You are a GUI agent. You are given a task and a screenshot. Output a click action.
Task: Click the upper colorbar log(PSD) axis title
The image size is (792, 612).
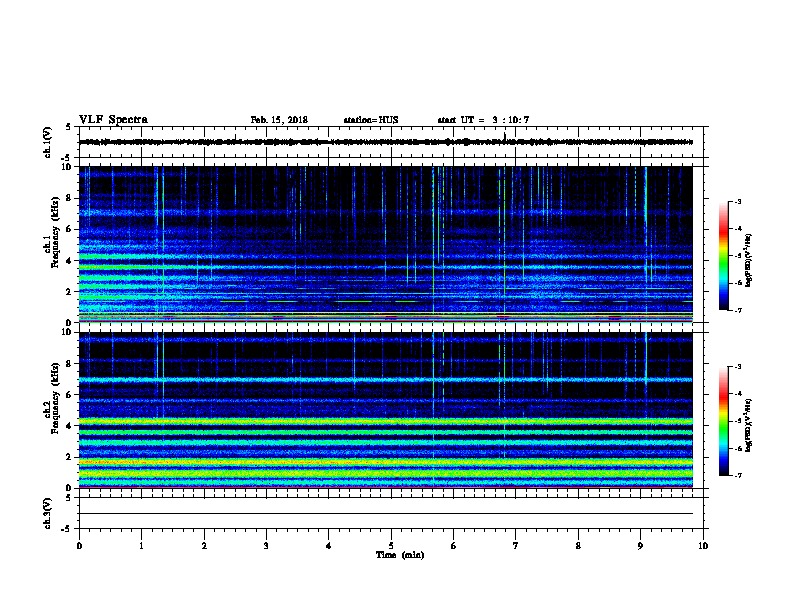tap(748, 260)
